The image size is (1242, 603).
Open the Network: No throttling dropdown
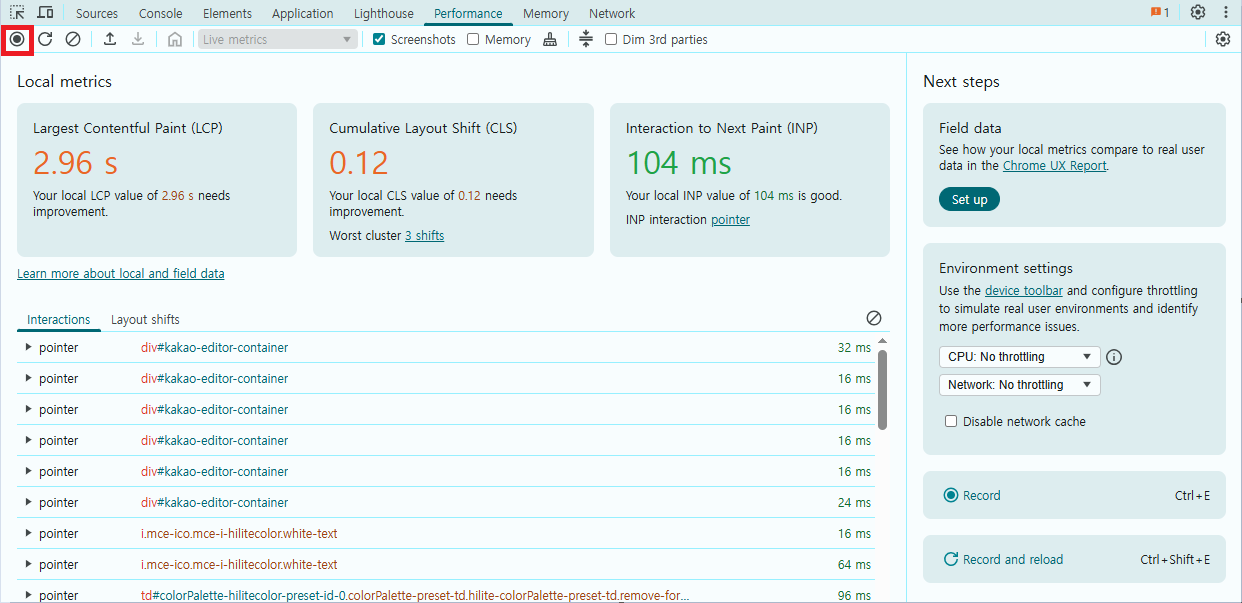pyautogui.click(x=1019, y=385)
